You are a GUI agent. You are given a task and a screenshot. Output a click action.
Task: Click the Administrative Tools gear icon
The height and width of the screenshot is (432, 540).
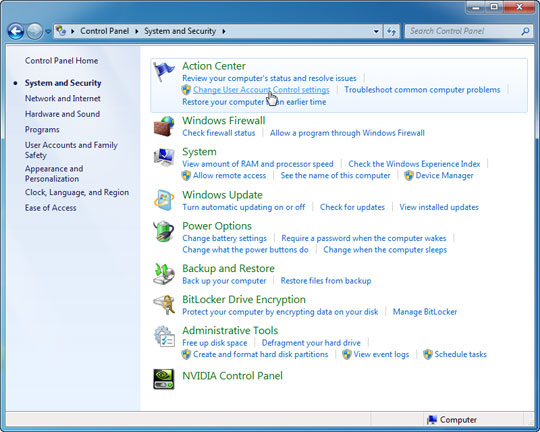[164, 337]
